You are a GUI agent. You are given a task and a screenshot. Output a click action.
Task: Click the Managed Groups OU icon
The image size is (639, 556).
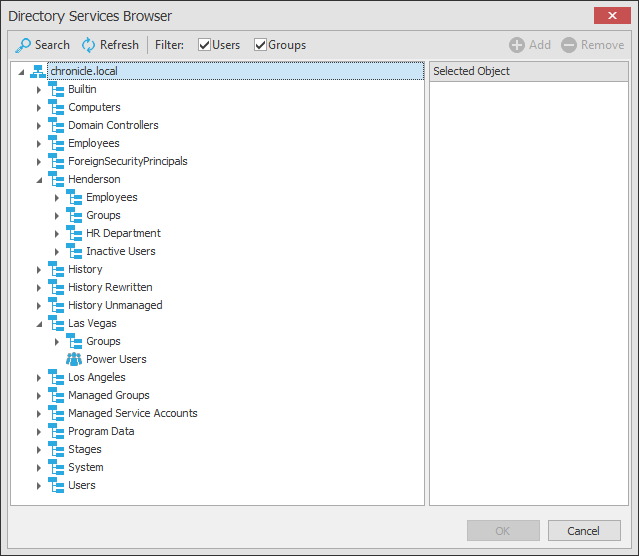pos(56,395)
